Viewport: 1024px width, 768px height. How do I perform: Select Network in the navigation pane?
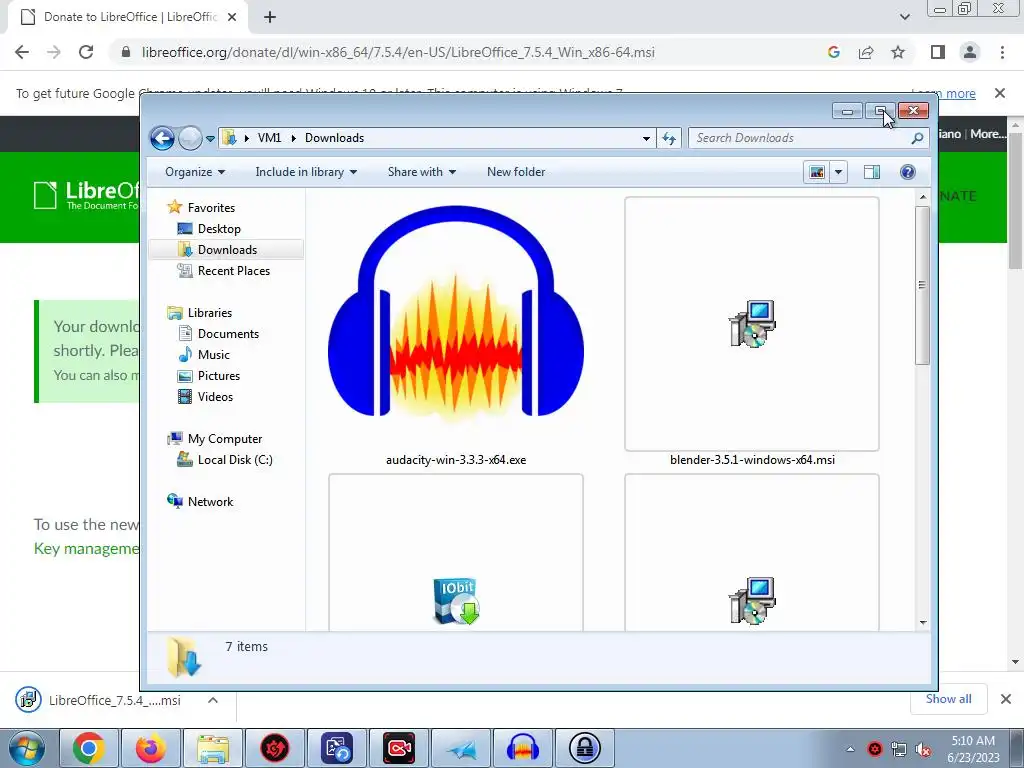(x=200, y=502)
